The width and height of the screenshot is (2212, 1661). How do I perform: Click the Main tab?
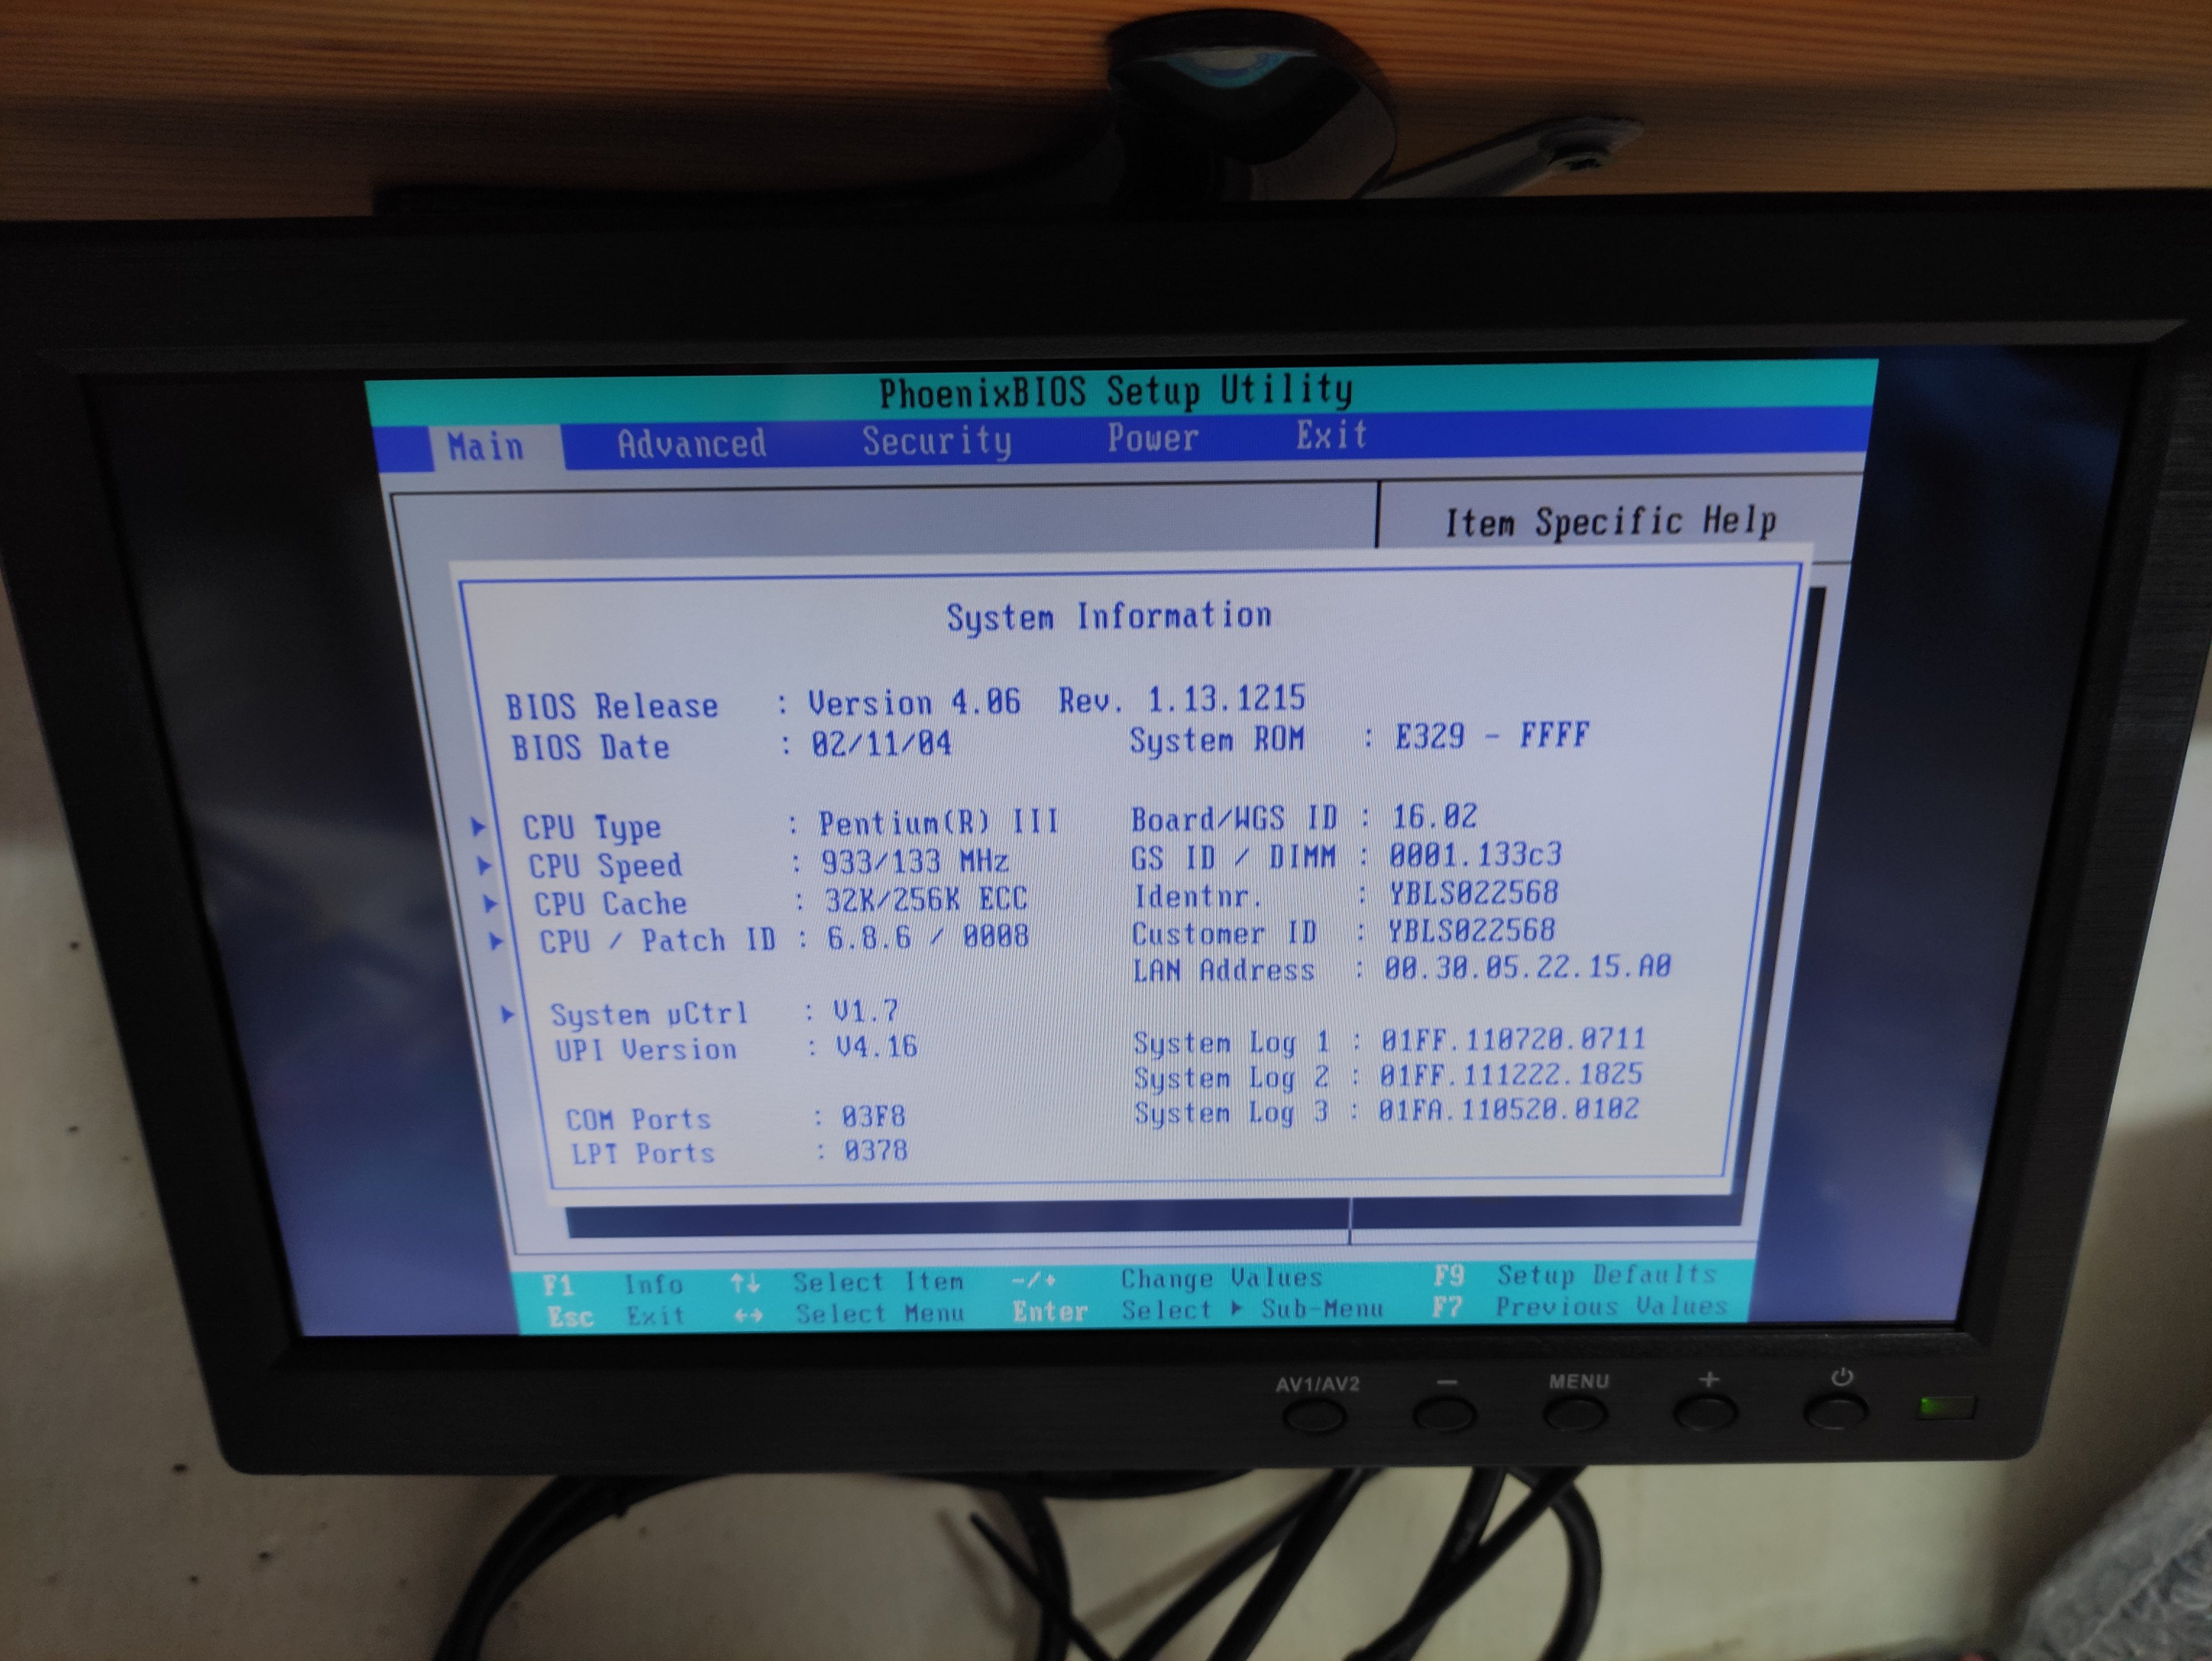[x=486, y=447]
